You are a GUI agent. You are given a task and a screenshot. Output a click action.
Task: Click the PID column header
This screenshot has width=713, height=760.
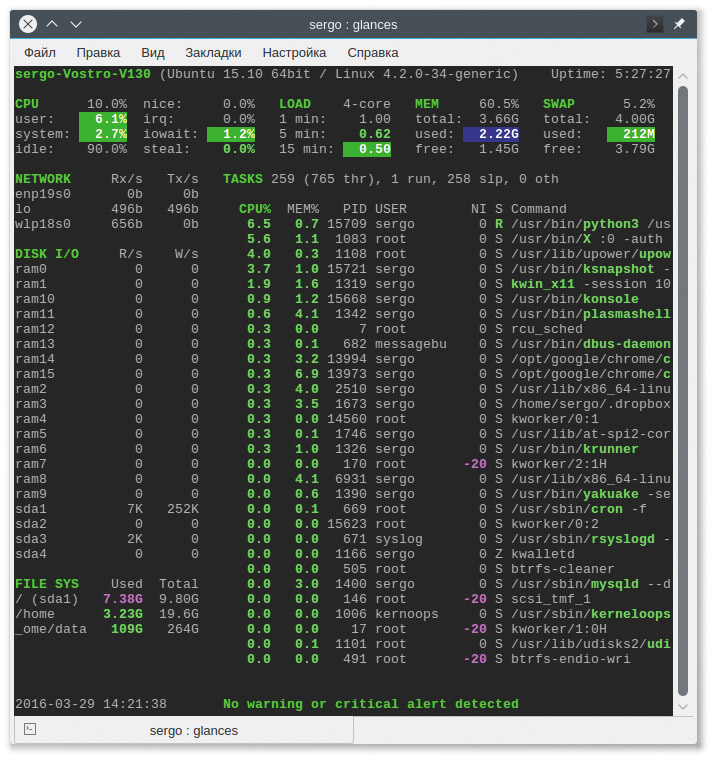355,209
